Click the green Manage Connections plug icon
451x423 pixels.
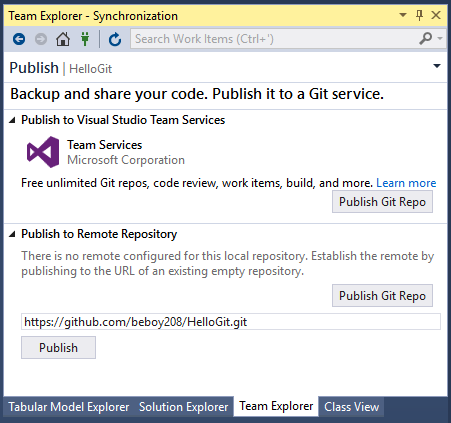coord(85,39)
